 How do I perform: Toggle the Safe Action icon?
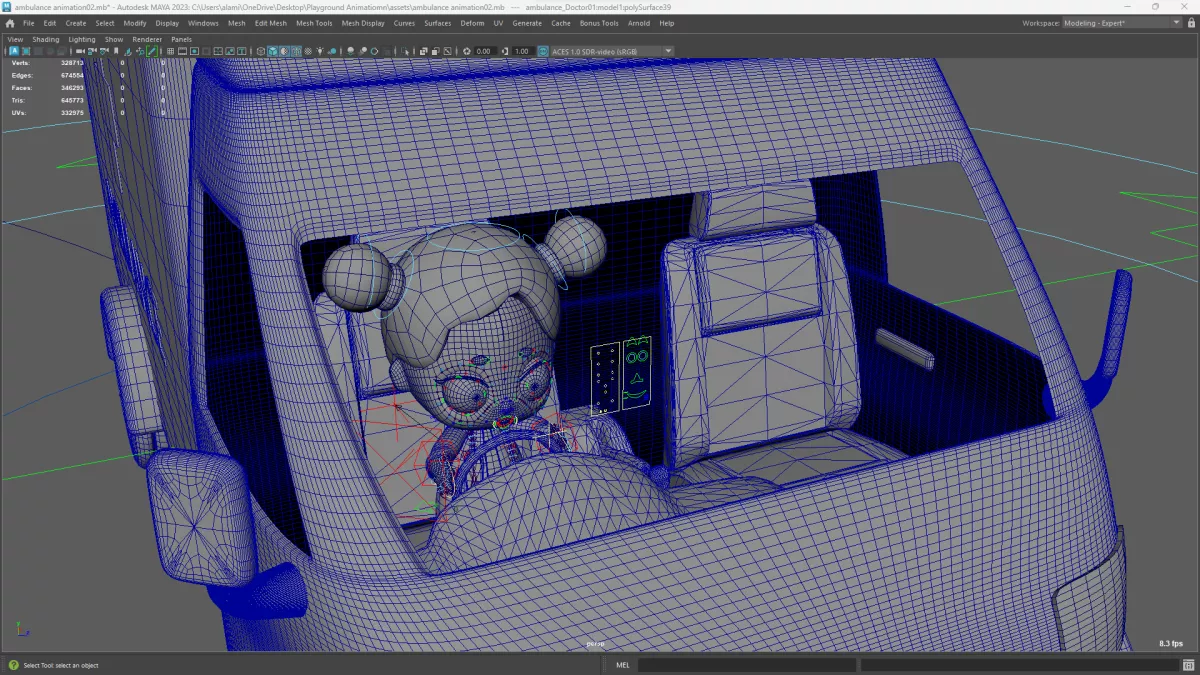[230, 51]
